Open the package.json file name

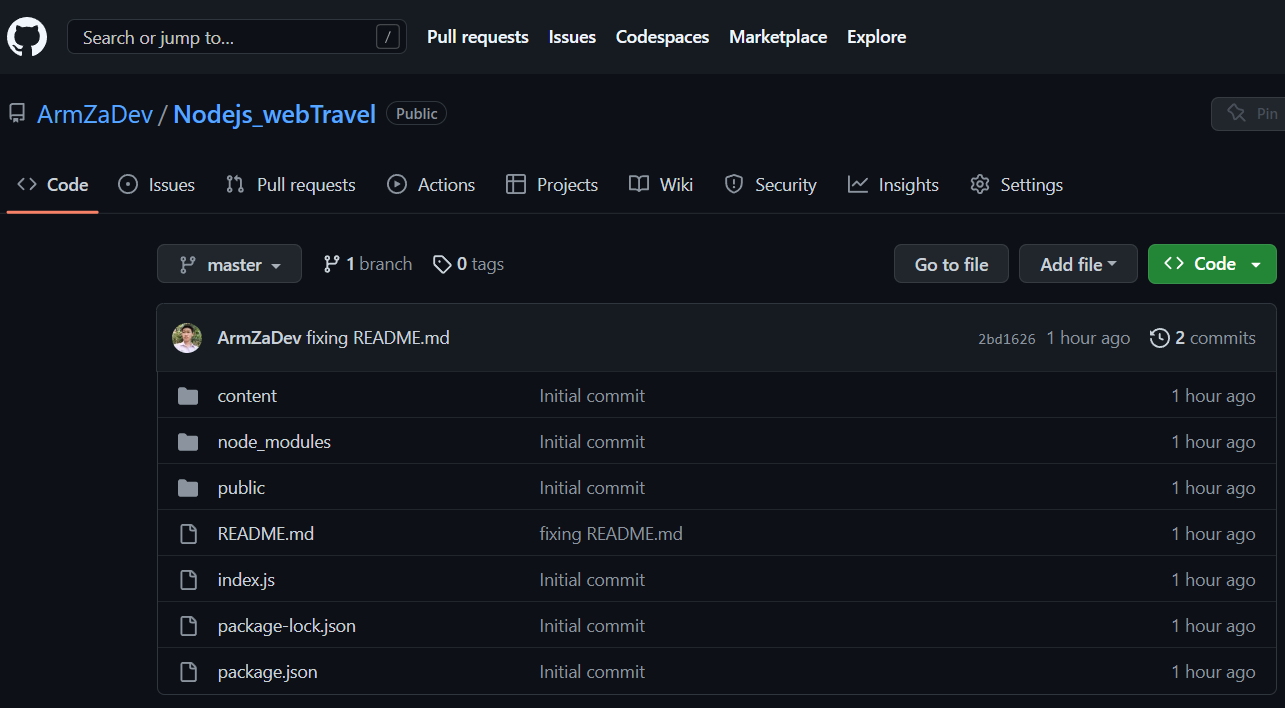(x=268, y=672)
